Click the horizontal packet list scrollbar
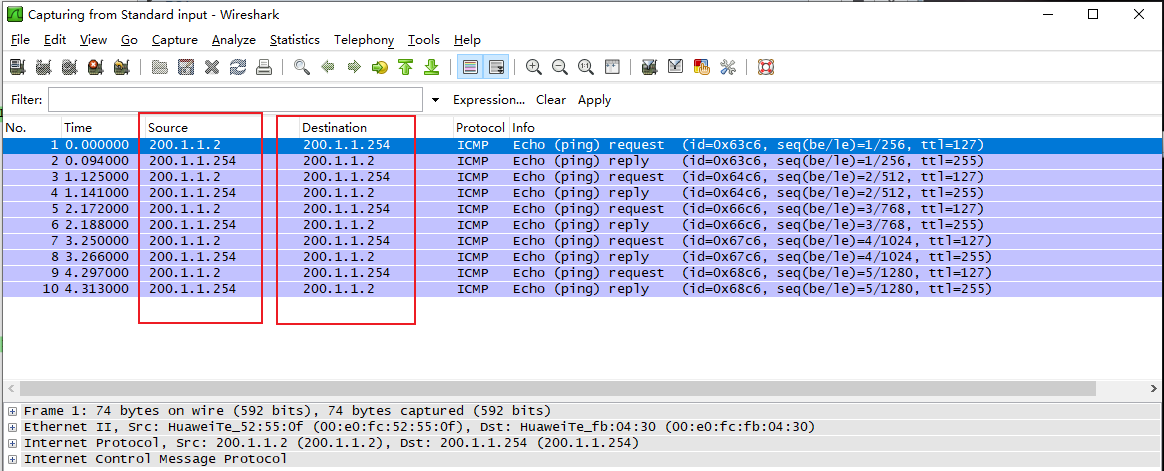The image size is (1164, 471). coord(558,389)
